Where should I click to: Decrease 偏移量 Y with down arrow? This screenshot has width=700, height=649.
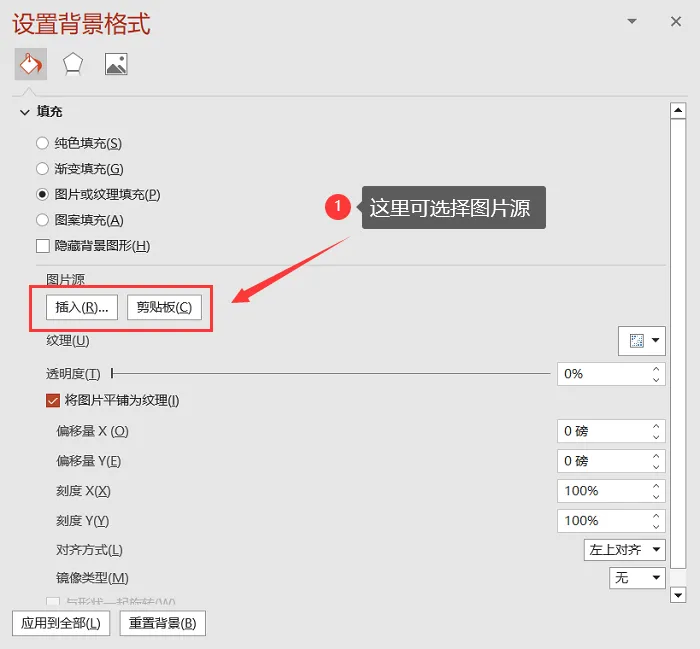coord(656,466)
